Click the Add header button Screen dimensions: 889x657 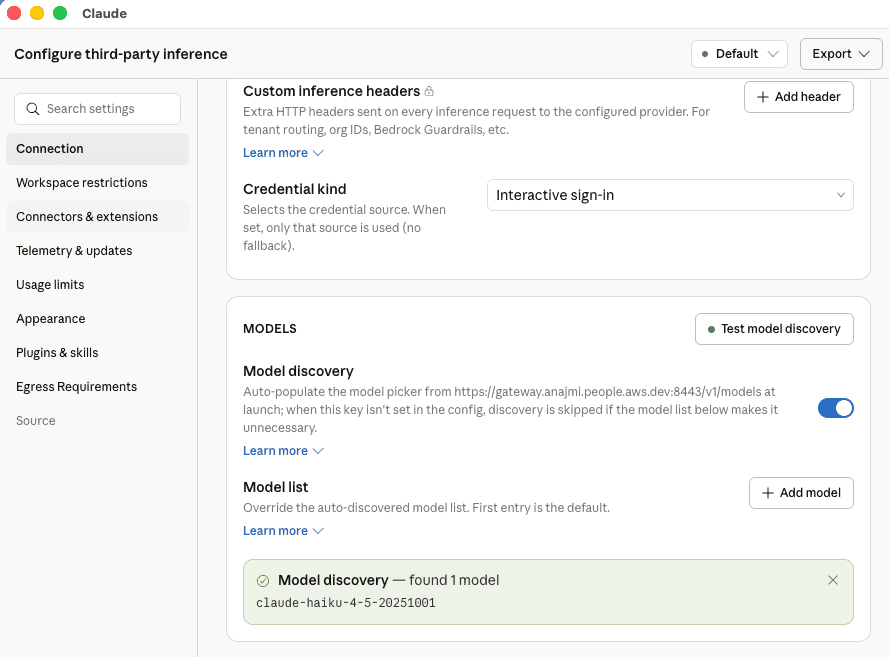pyautogui.click(x=798, y=97)
